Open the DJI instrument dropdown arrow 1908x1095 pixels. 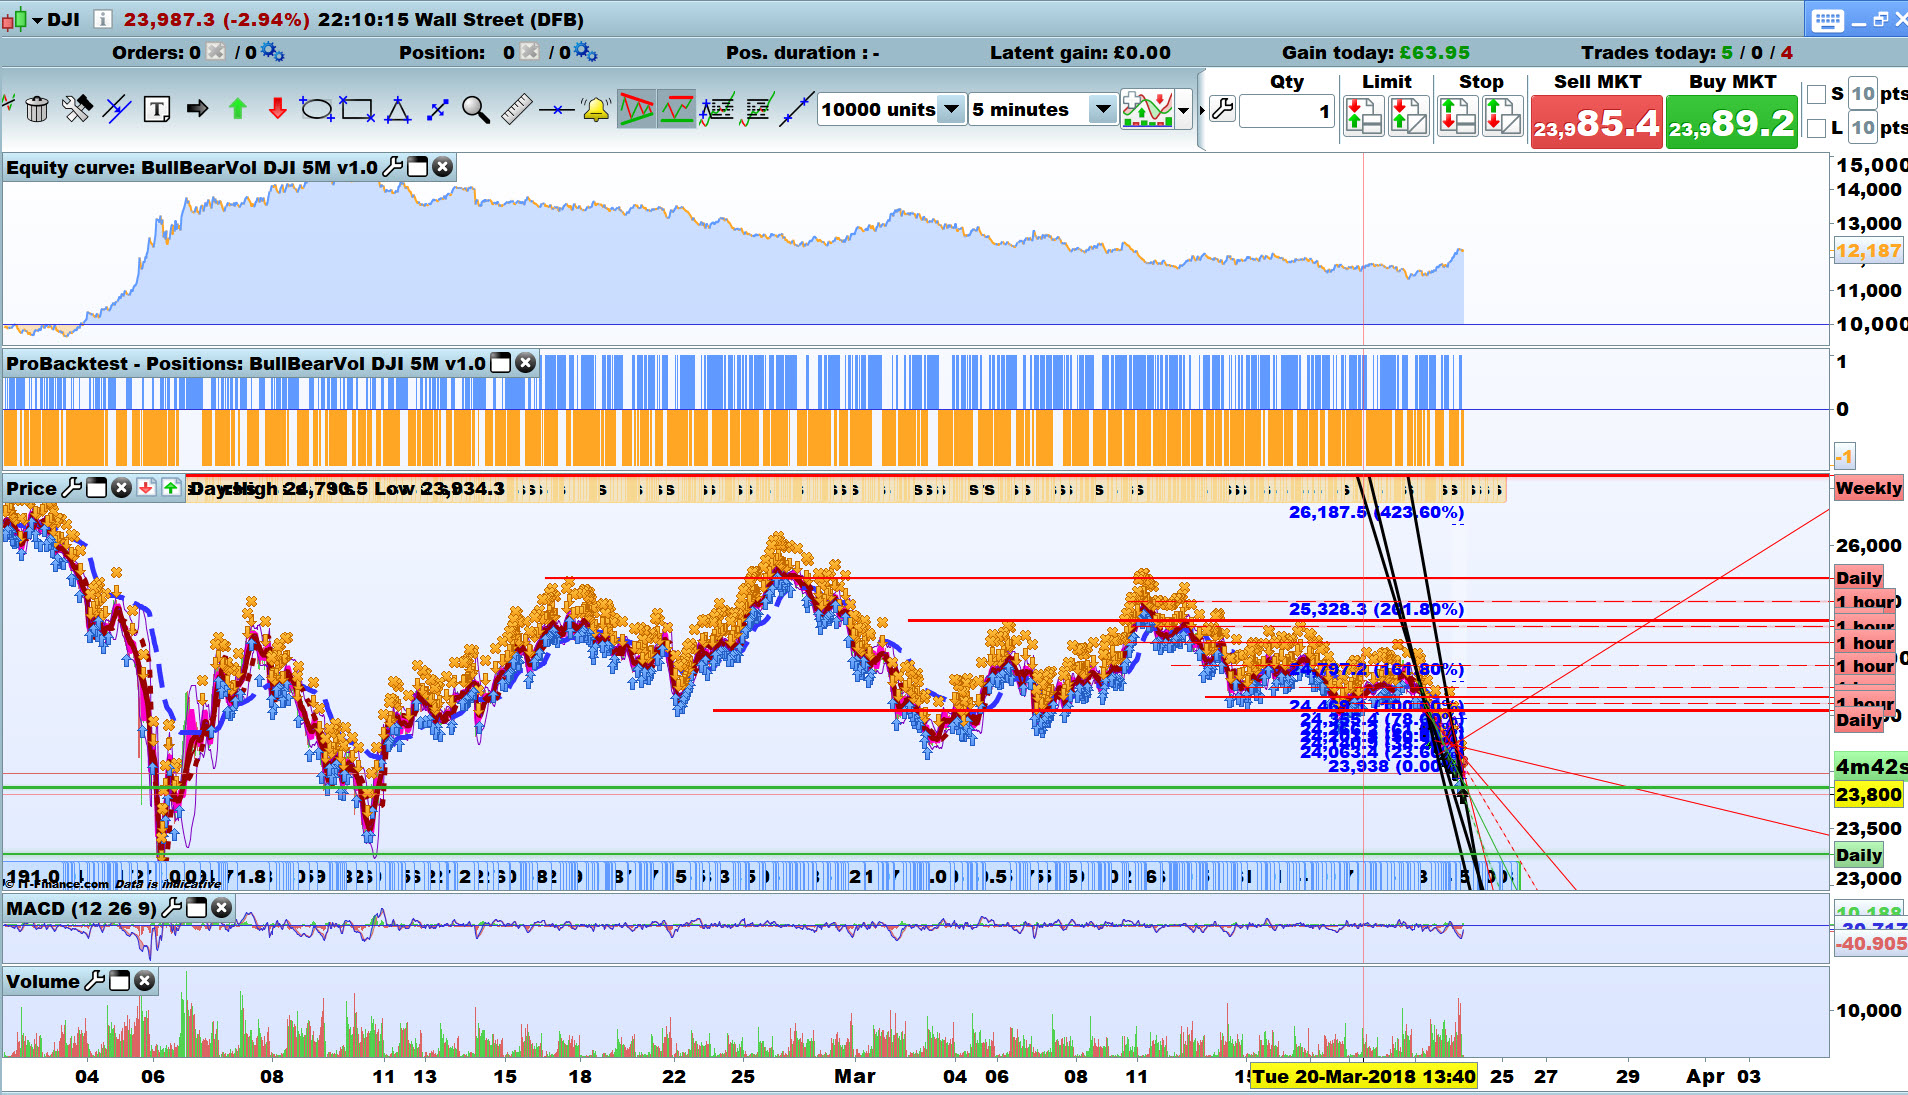(37, 20)
